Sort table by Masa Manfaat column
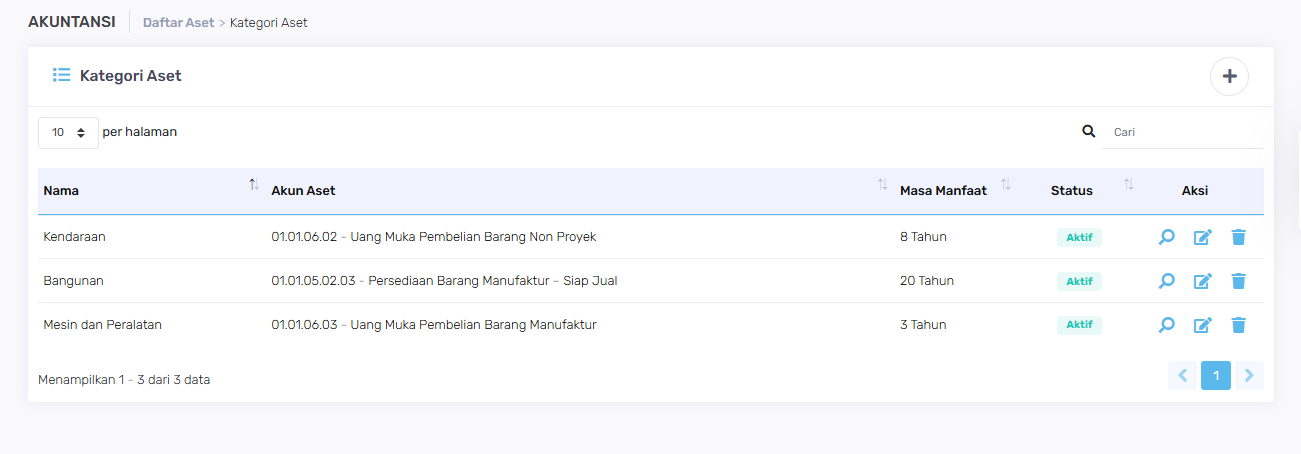 (x=1006, y=185)
